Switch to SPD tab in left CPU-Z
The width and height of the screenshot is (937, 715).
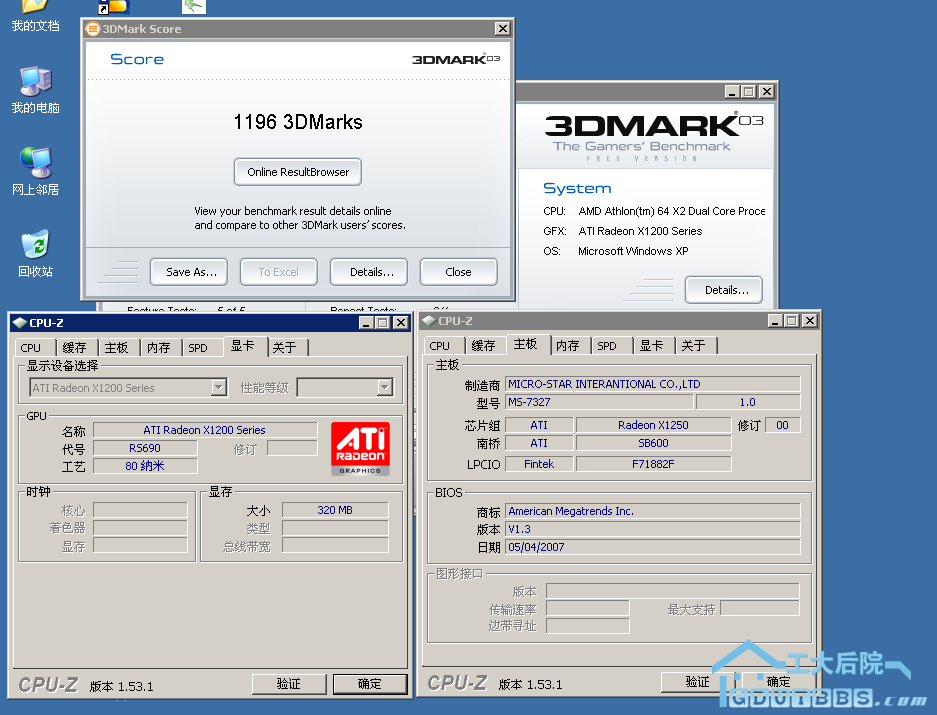[x=201, y=347]
